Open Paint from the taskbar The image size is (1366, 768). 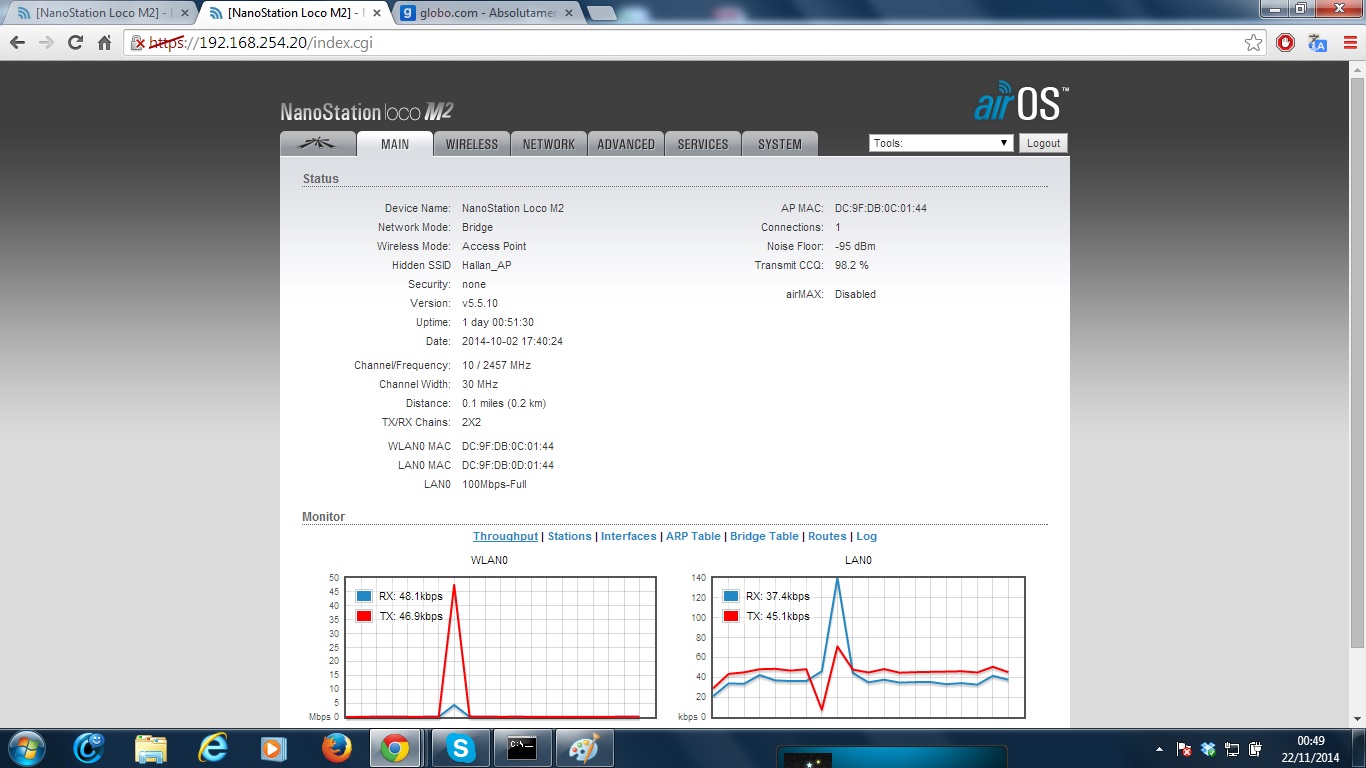[584, 748]
